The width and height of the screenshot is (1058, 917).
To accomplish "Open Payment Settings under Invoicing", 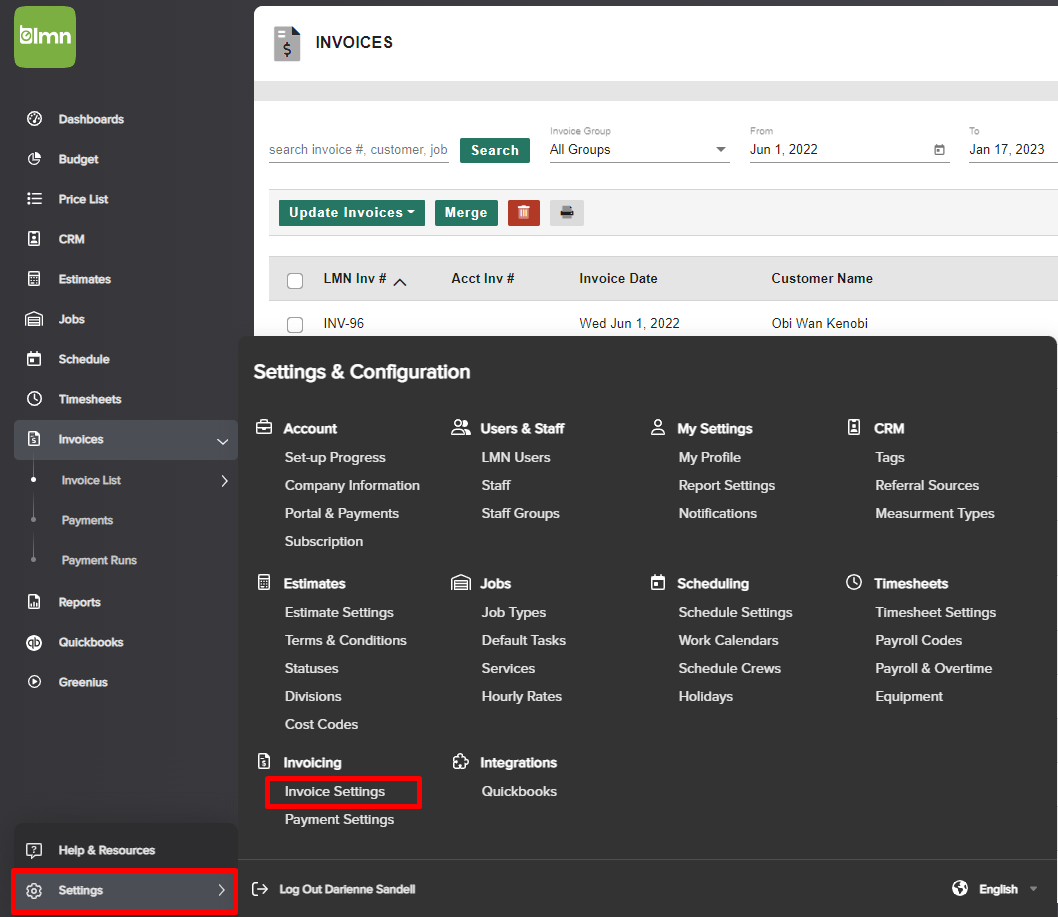I will pos(339,819).
